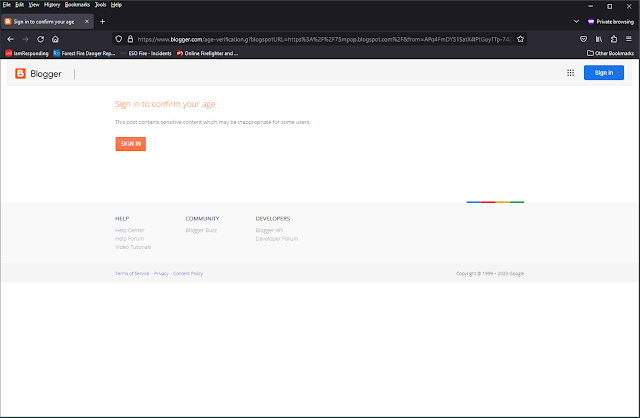Image resolution: width=640 pixels, height=418 pixels.
Task: Open the Library bookshelf icon
Action: pyautogui.click(x=599, y=39)
